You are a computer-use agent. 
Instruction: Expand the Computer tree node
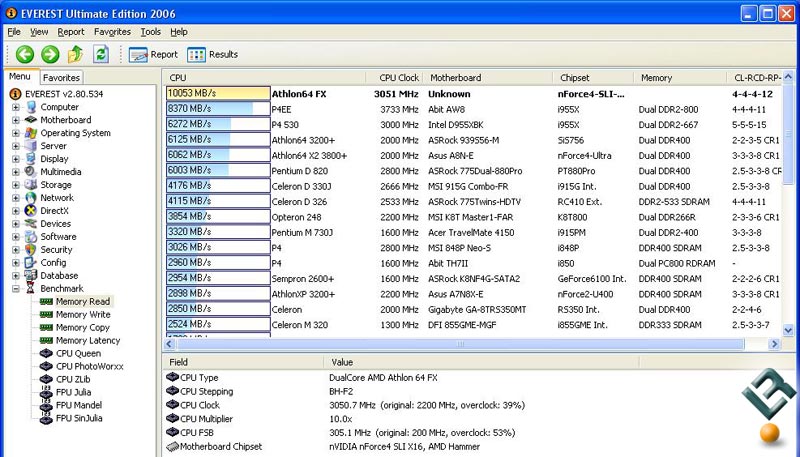point(16,107)
